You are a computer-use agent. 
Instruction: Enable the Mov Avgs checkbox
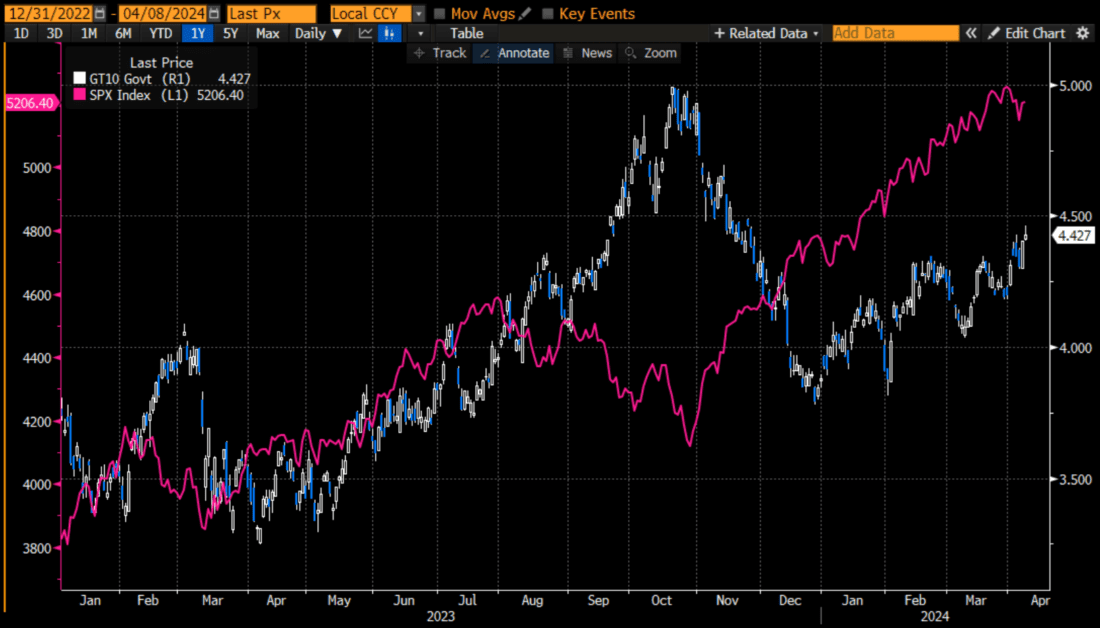pos(440,14)
